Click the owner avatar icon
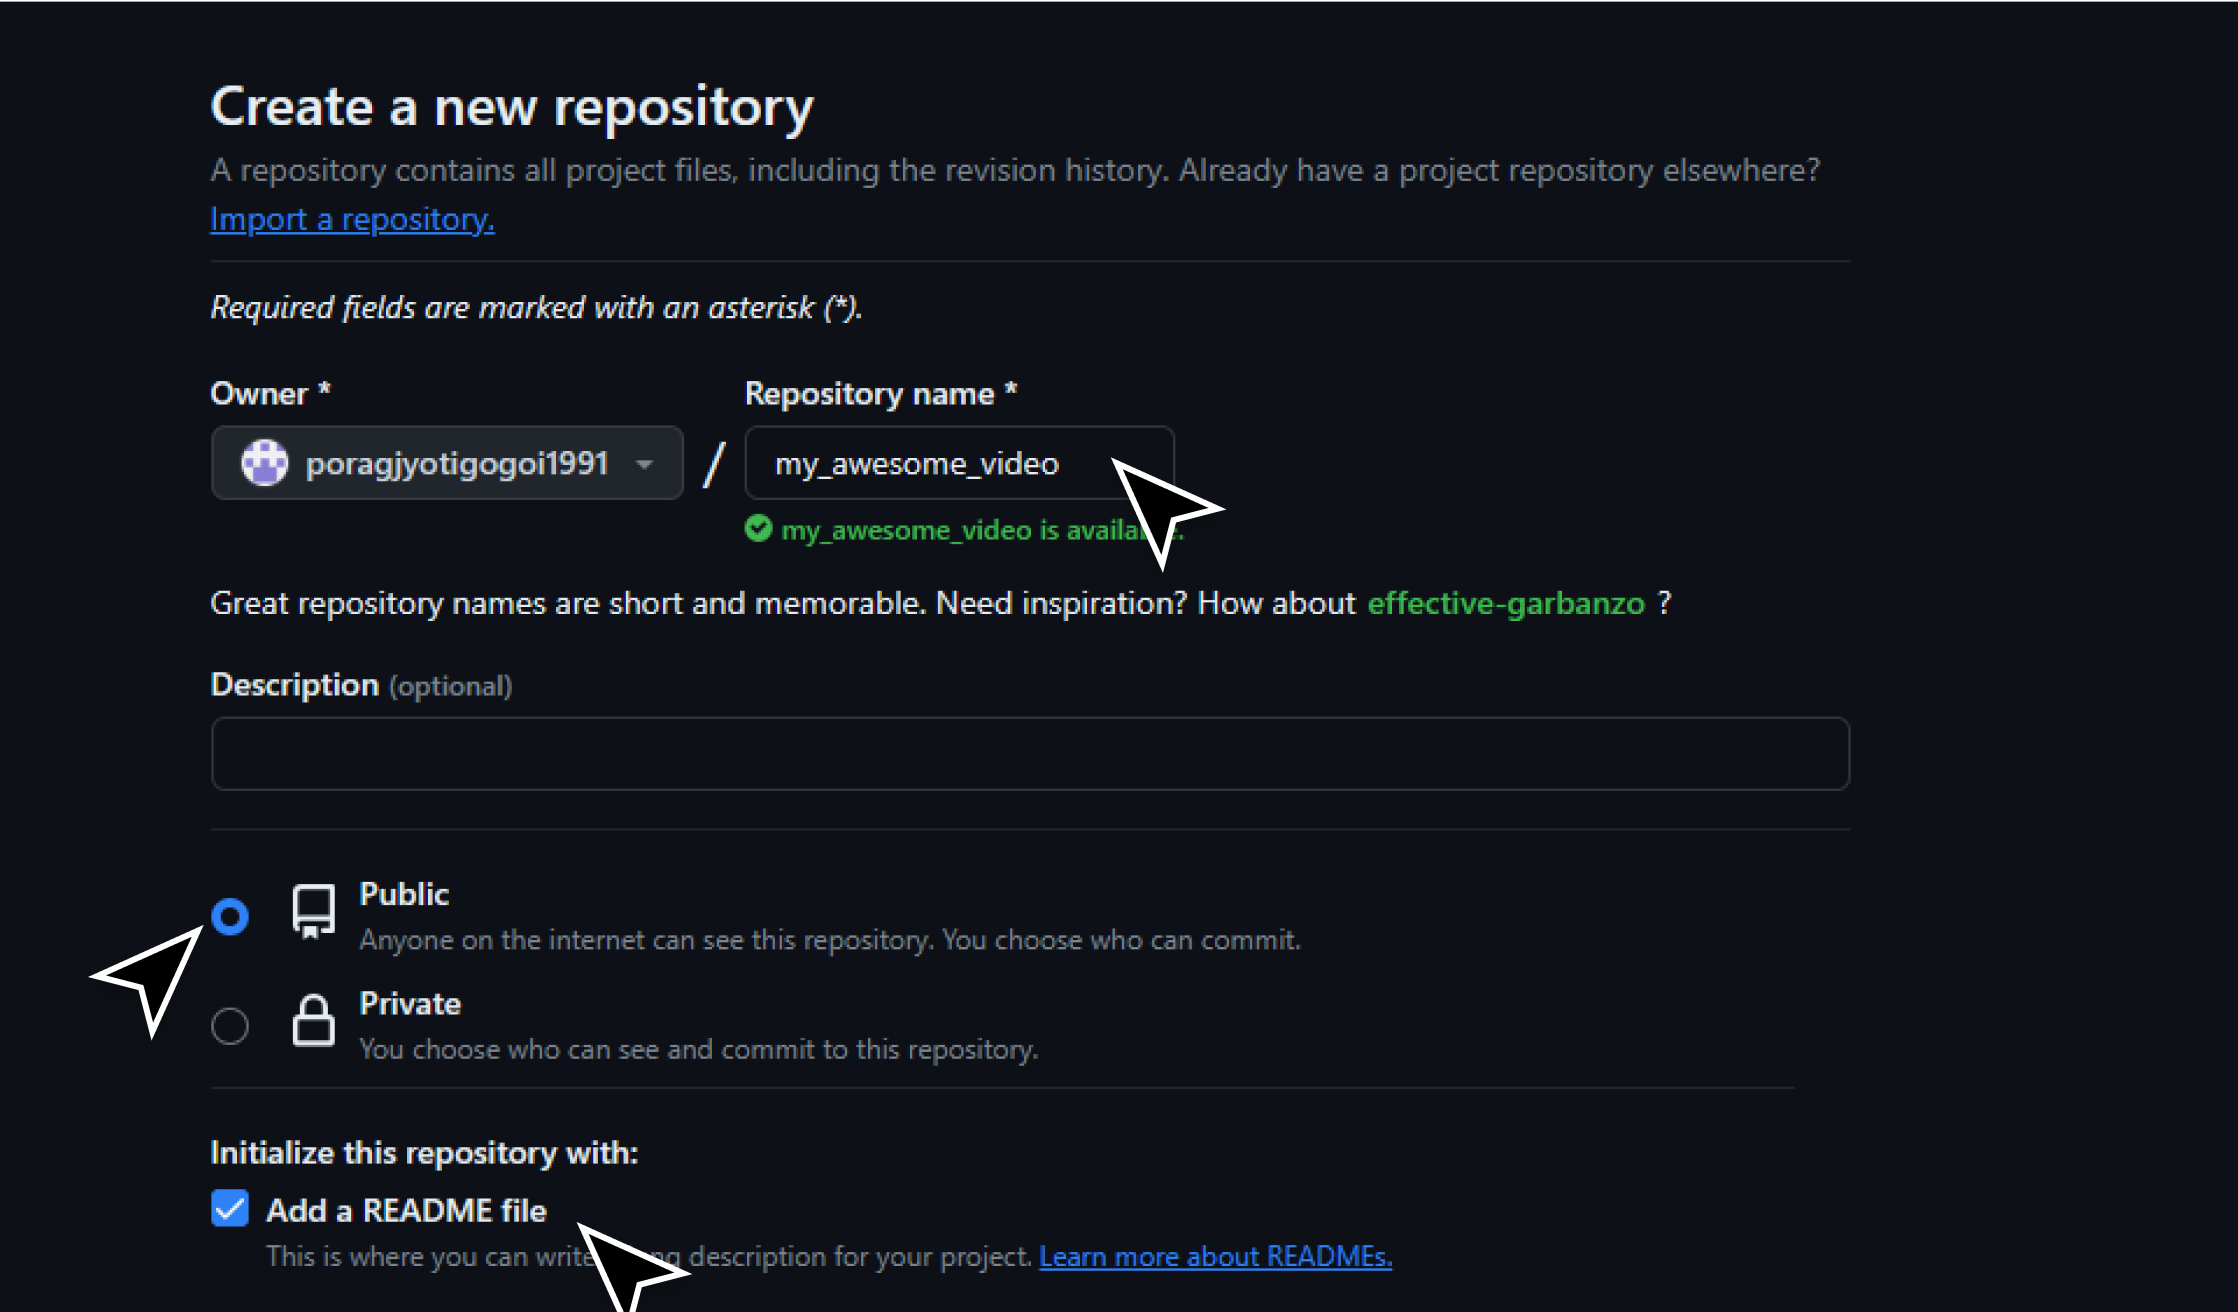 [x=265, y=463]
